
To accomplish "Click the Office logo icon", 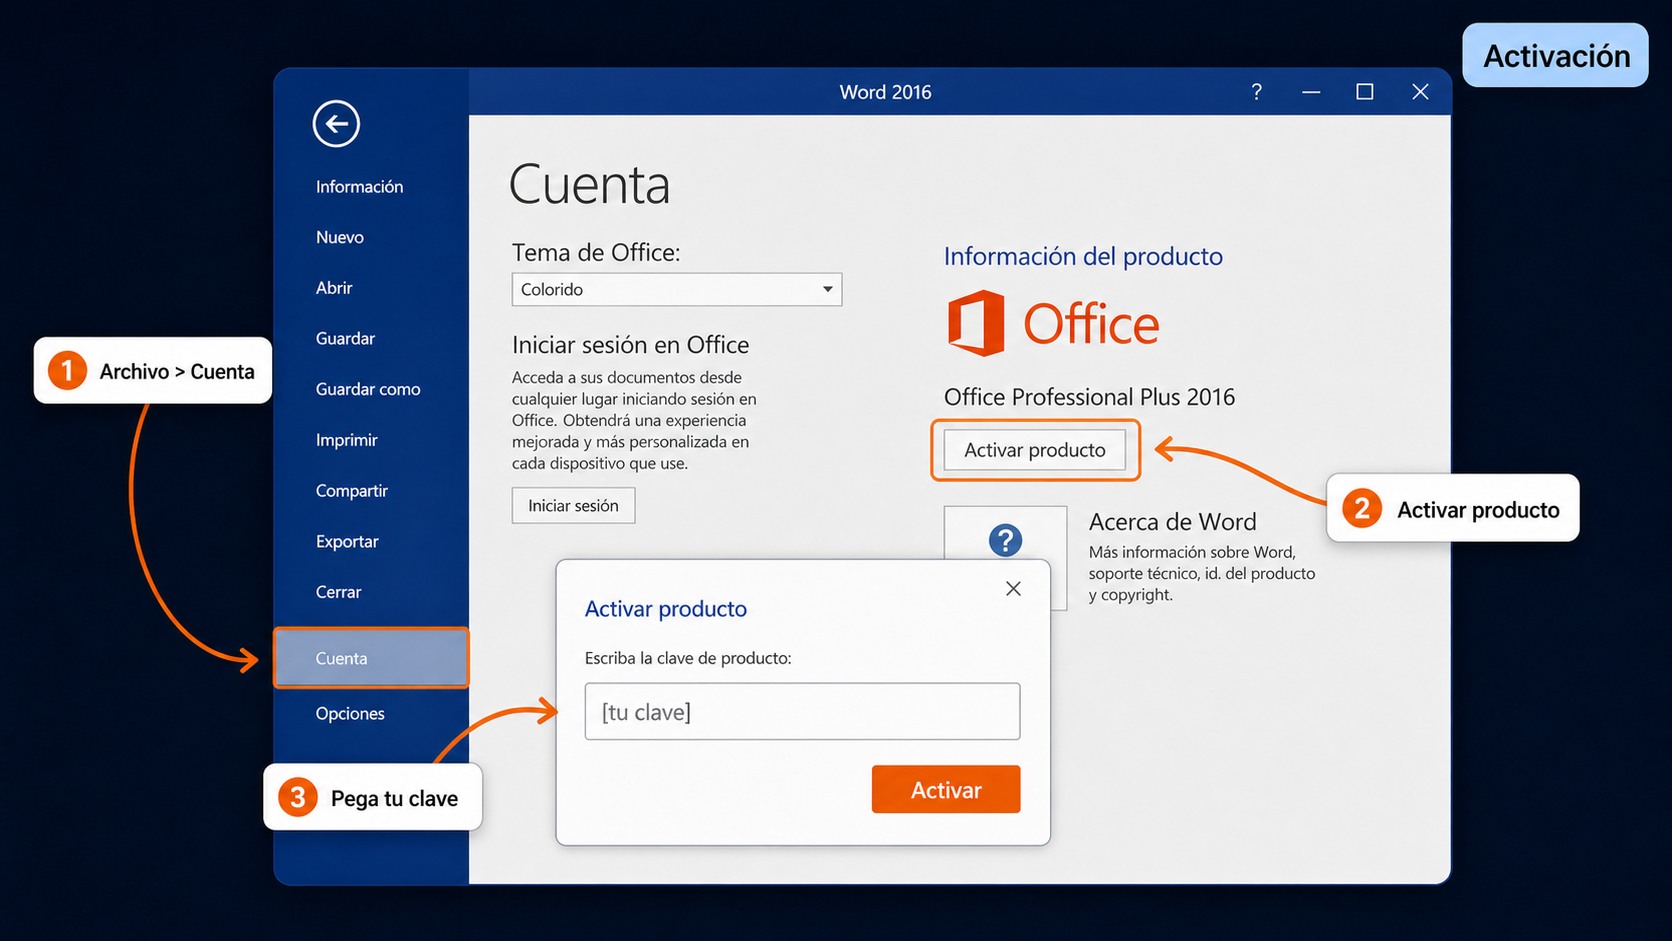I will 976,323.
